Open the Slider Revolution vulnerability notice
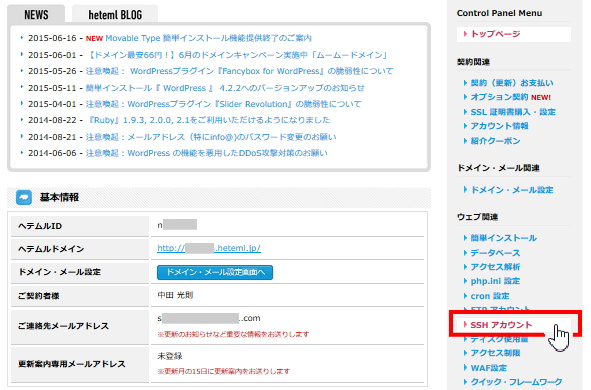This screenshot has width=591, height=390. click(223, 104)
